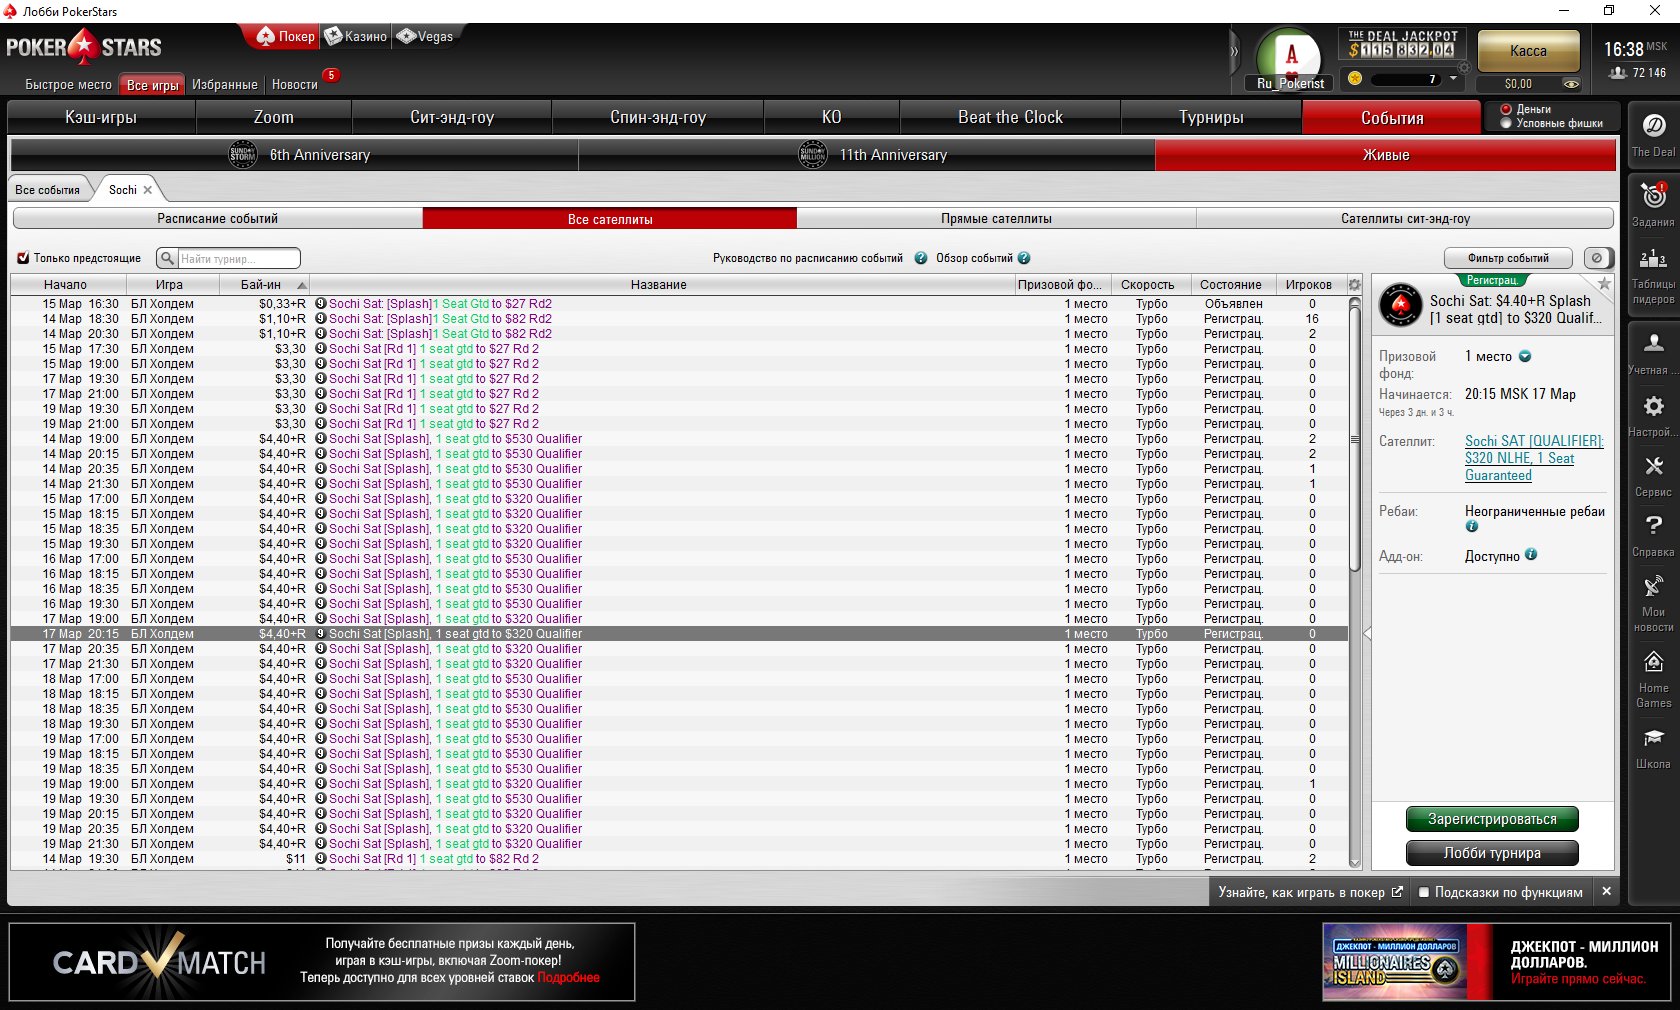The height and width of the screenshot is (1010, 1680).
Task: Open Спин-энд-гоу tab
Action: [658, 117]
